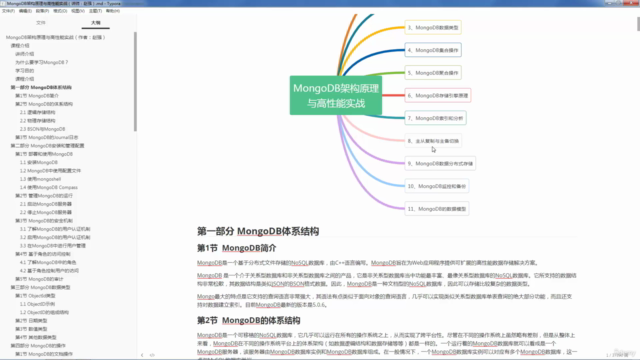
Task: Click mind map node 9、MongoDB数据分布式存储
Action: click(440, 163)
